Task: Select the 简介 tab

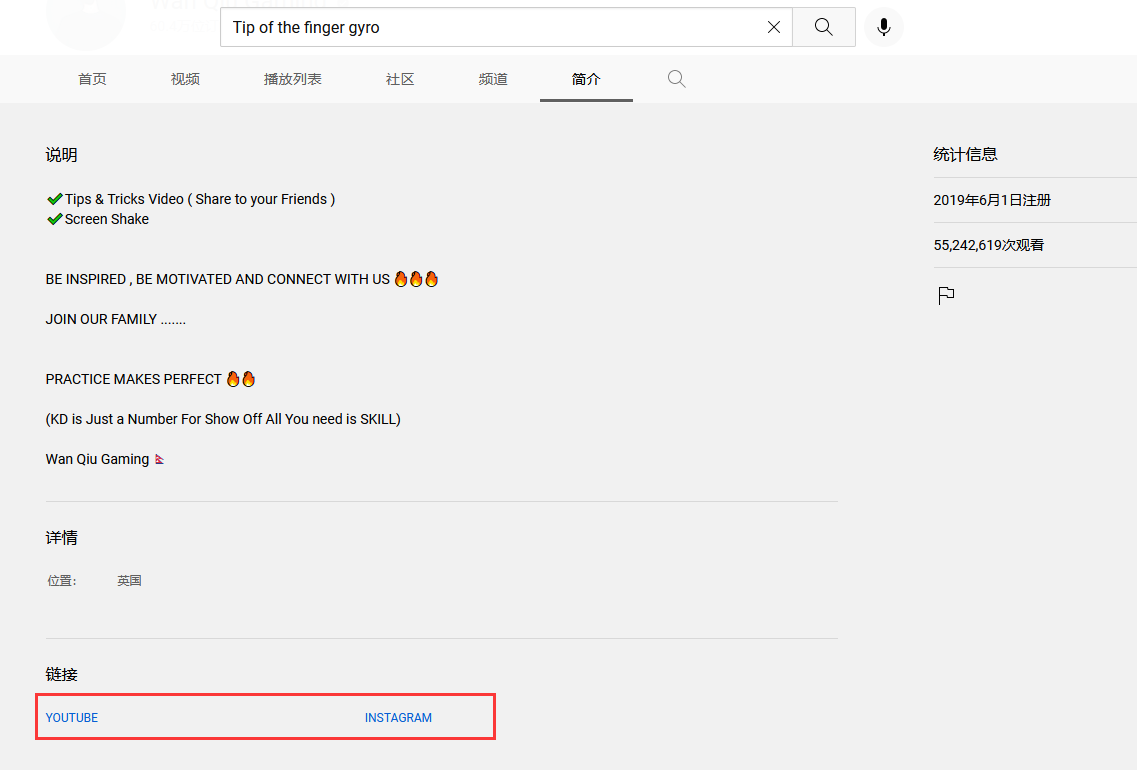Action: 586,79
